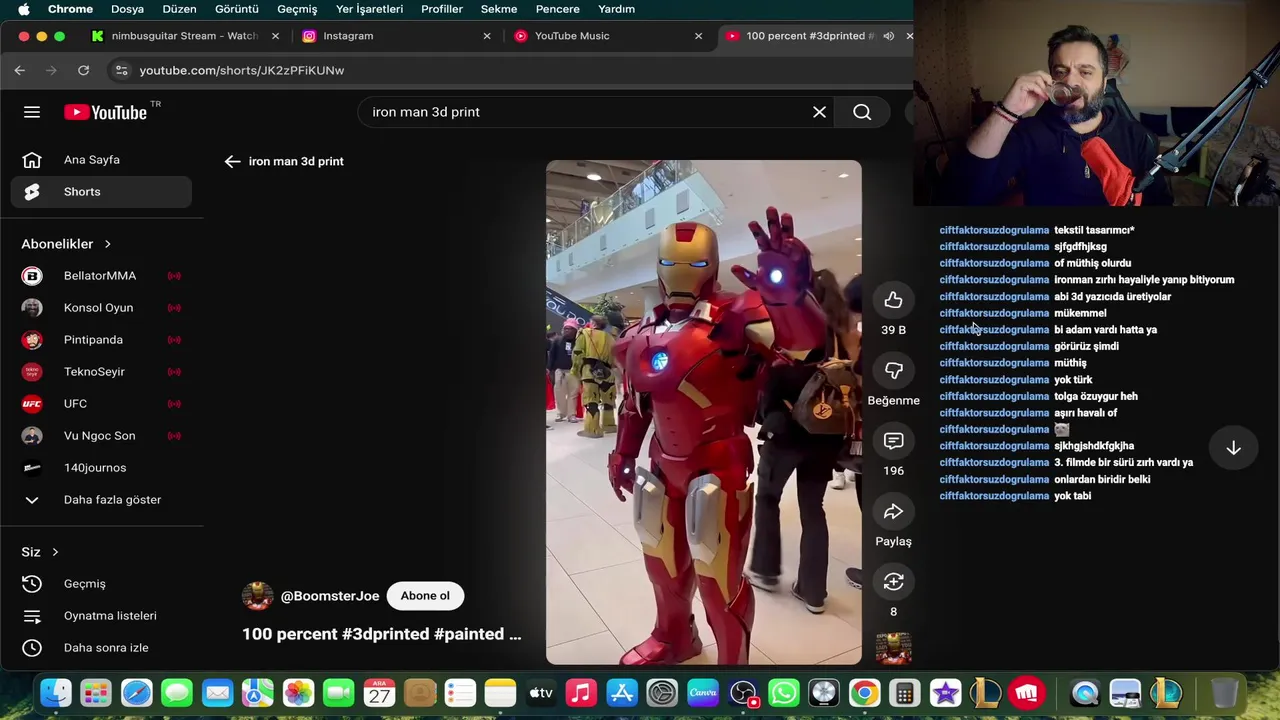Jump to newest chat with down arrow
The width and height of the screenshot is (1280, 720).
click(1233, 448)
